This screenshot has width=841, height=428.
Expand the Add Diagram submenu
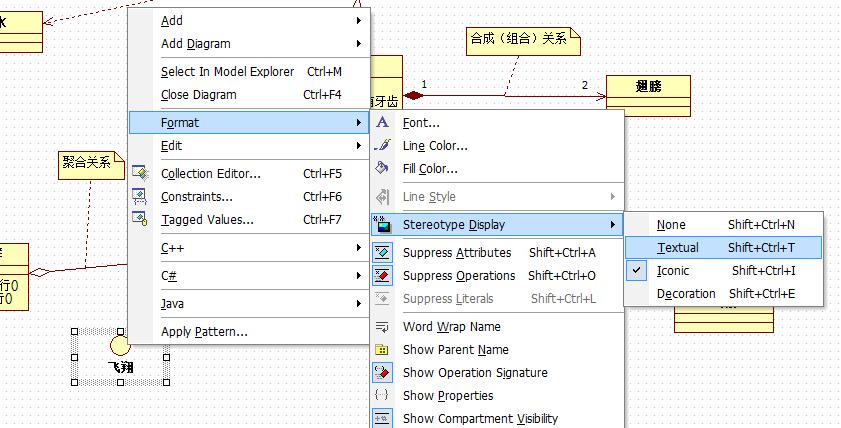pyautogui.click(x=249, y=43)
